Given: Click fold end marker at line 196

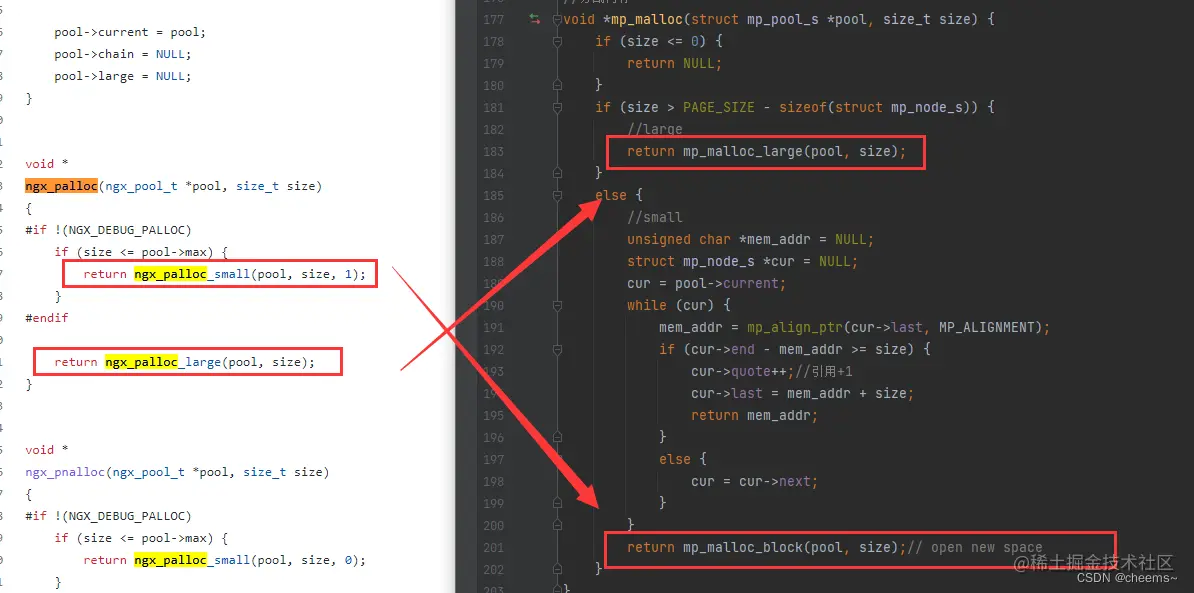Looking at the screenshot, I should click(x=557, y=437).
